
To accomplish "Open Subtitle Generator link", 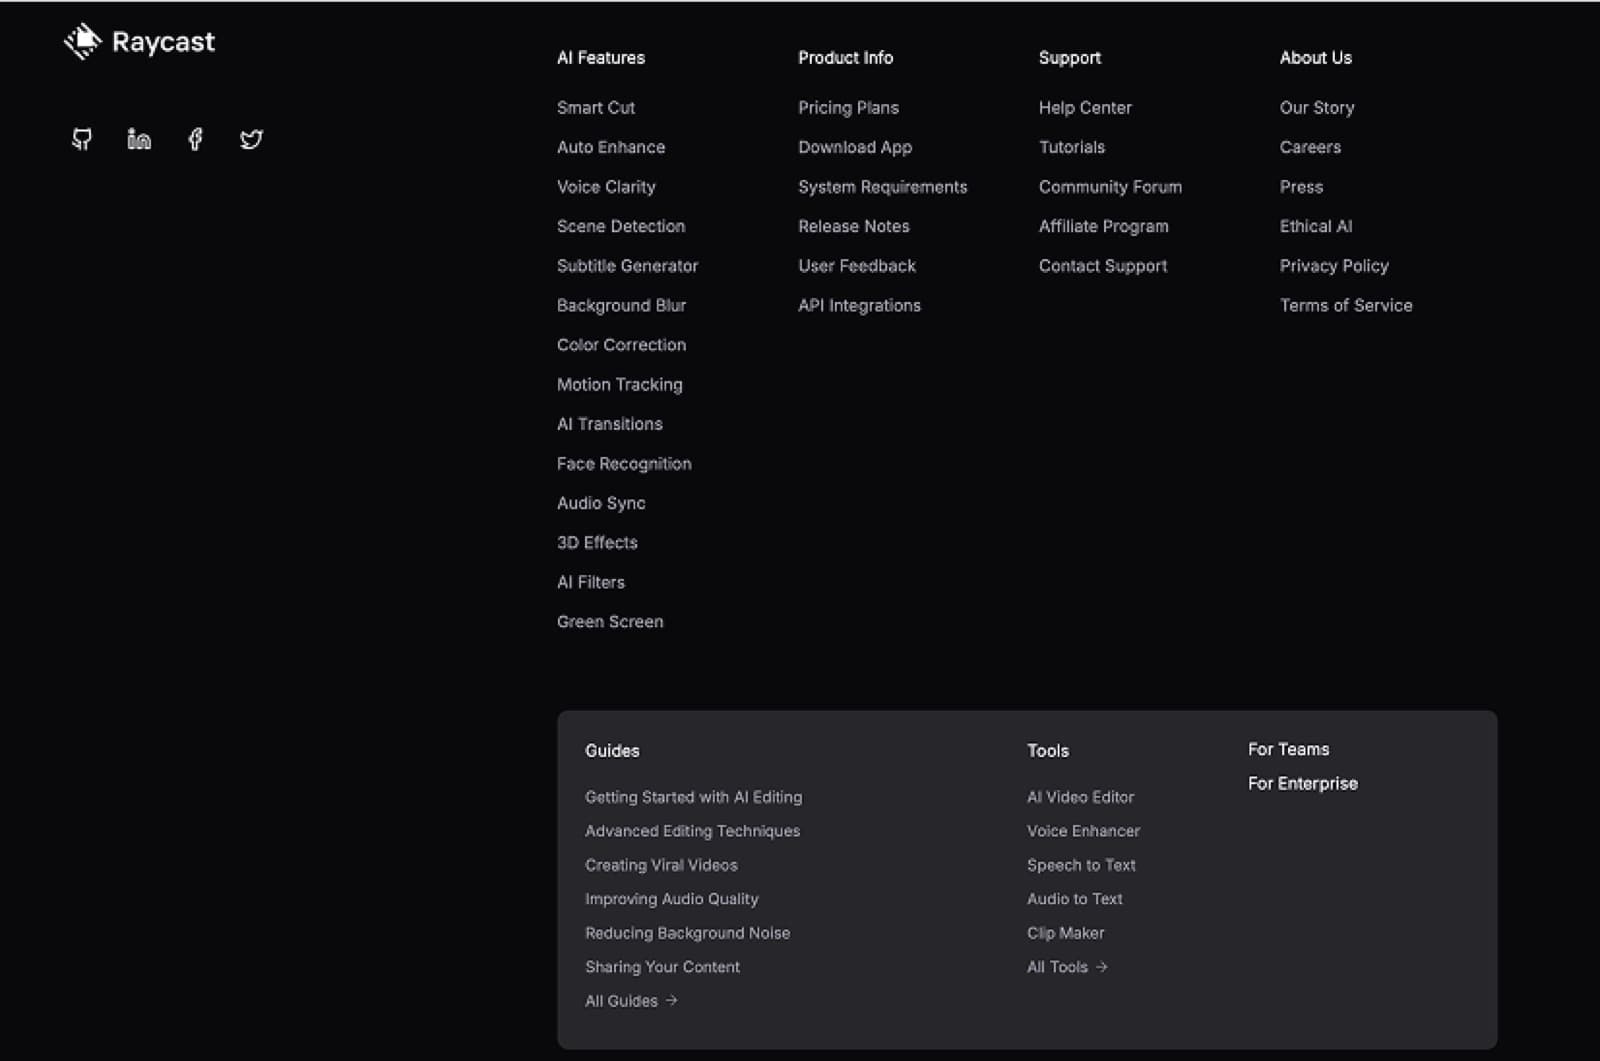I will pyautogui.click(x=627, y=266).
